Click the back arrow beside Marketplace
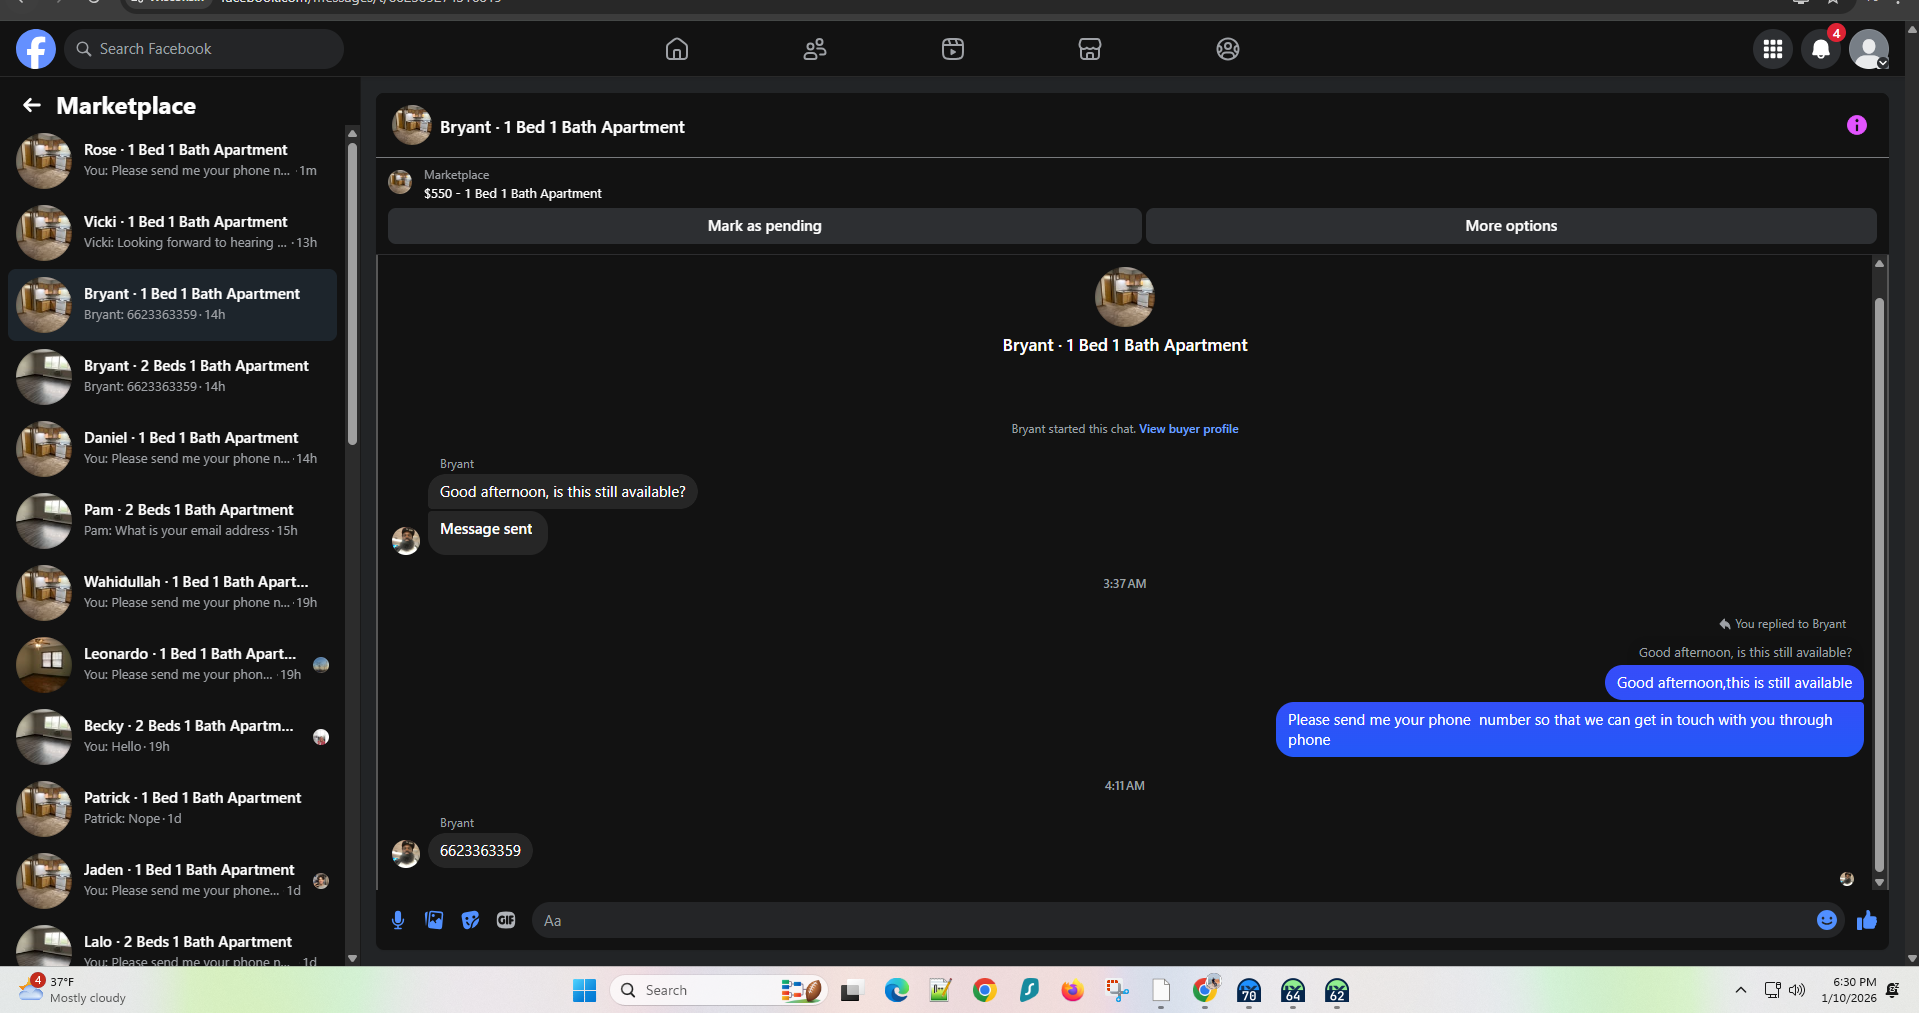The width and height of the screenshot is (1919, 1013). click(32, 105)
